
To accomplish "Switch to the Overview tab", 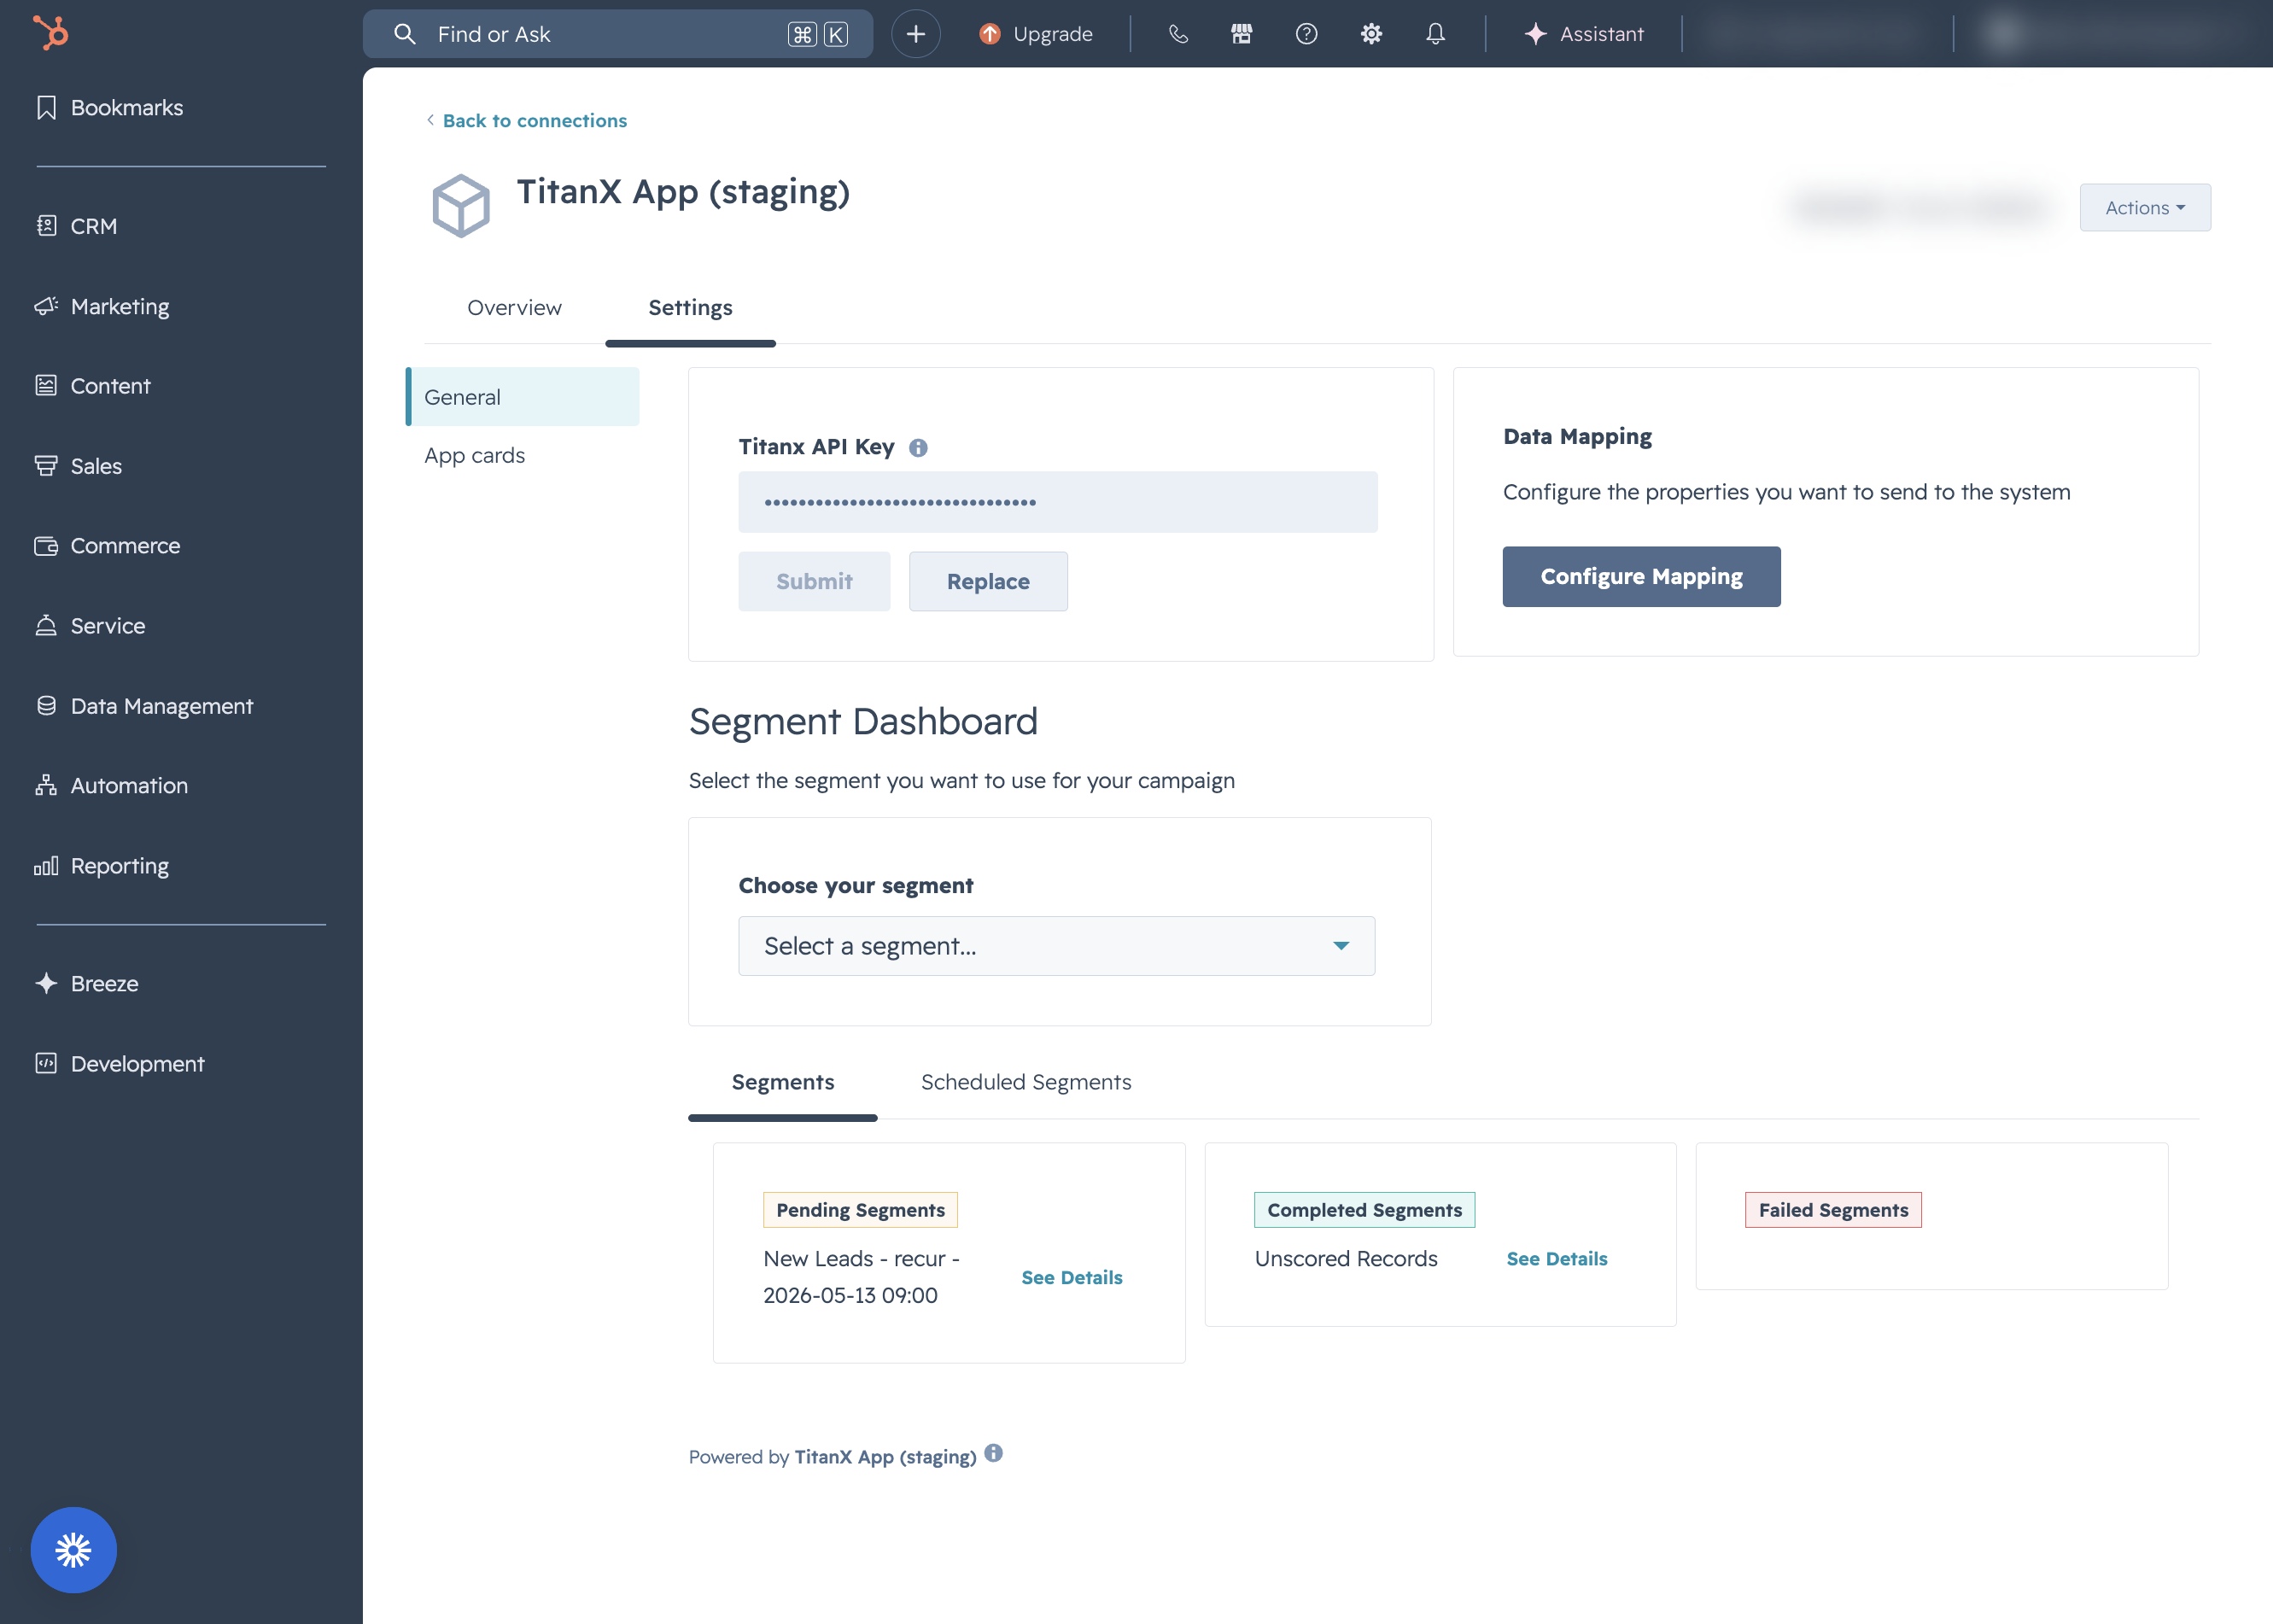I will point(514,308).
